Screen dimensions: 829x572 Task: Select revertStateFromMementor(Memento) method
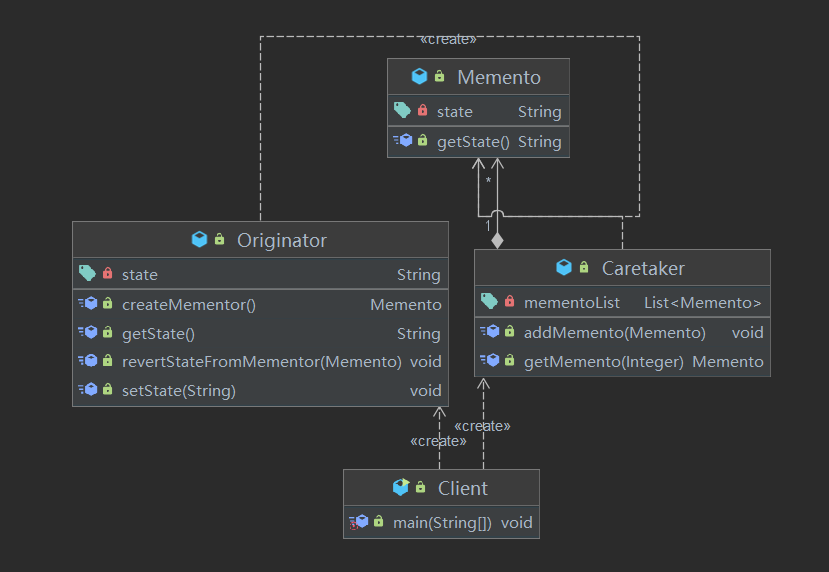260,362
